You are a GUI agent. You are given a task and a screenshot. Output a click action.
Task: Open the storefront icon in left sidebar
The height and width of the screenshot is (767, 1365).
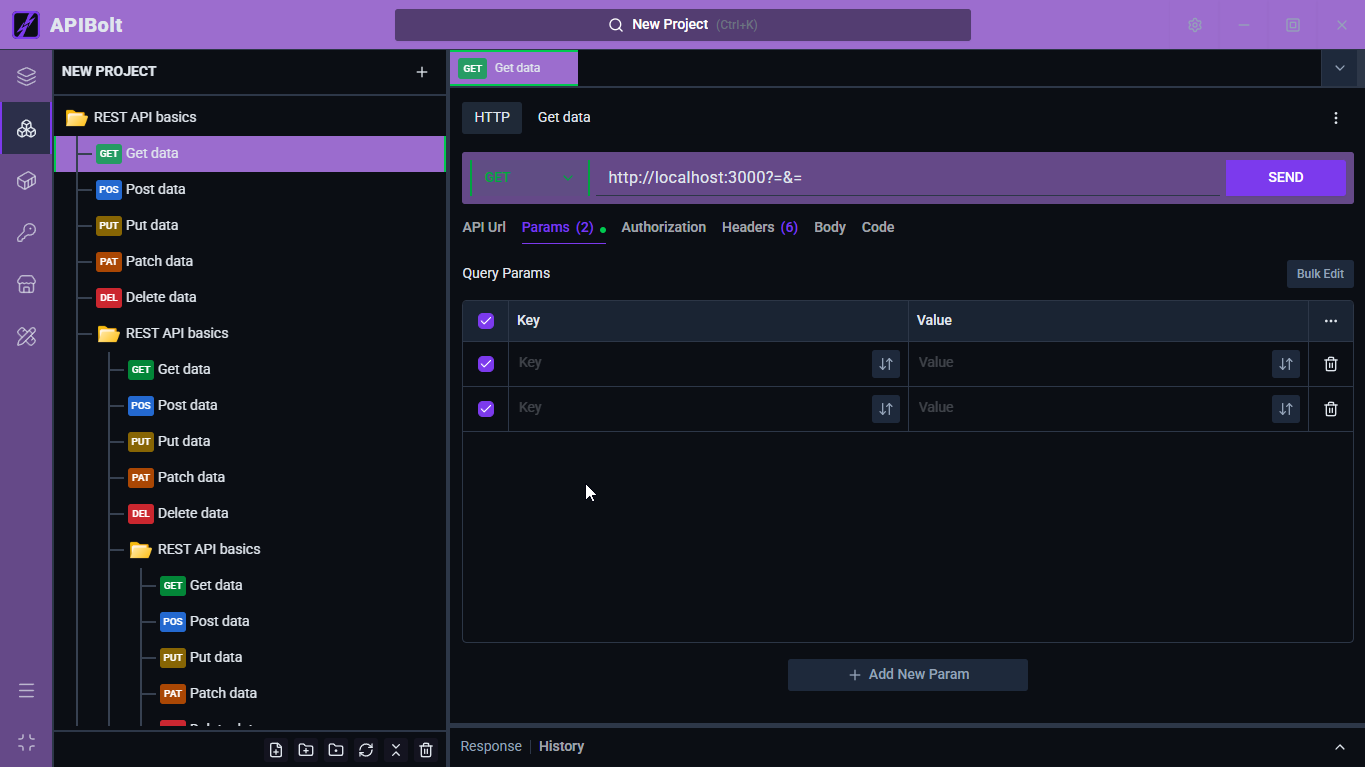tap(27, 285)
